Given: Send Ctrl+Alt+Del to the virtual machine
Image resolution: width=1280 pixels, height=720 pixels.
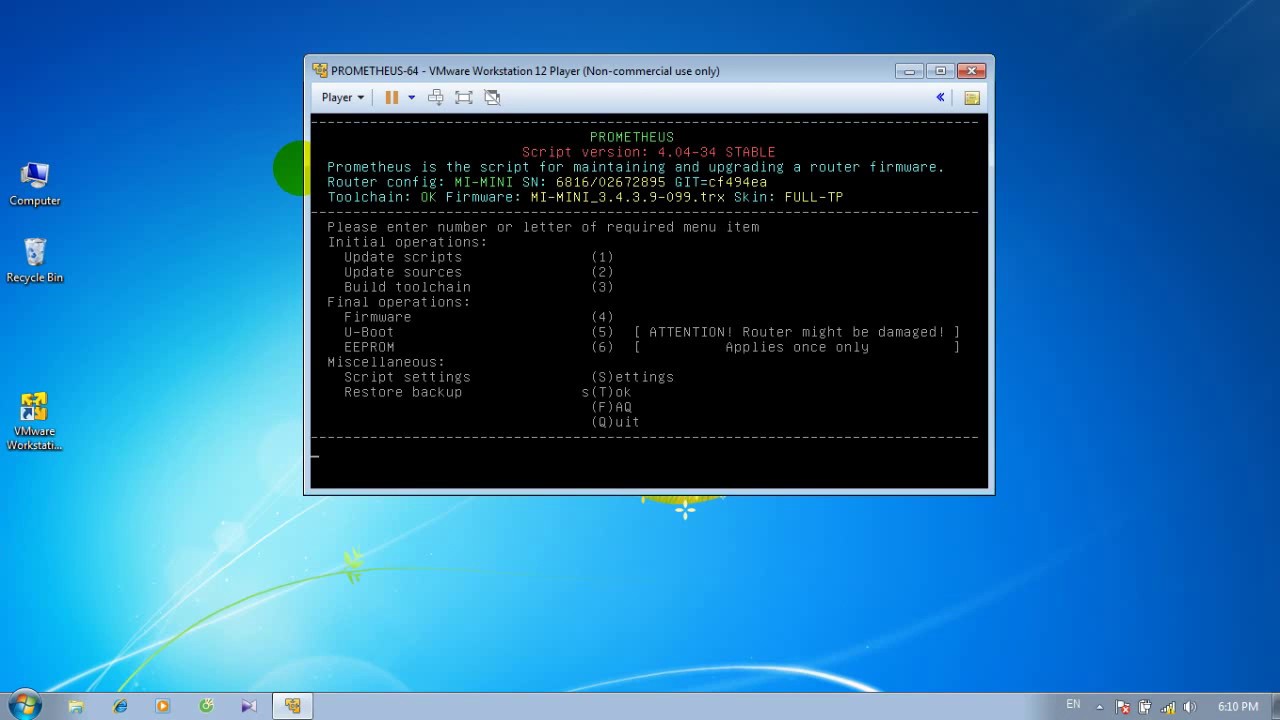Looking at the screenshot, I should coord(436,97).
